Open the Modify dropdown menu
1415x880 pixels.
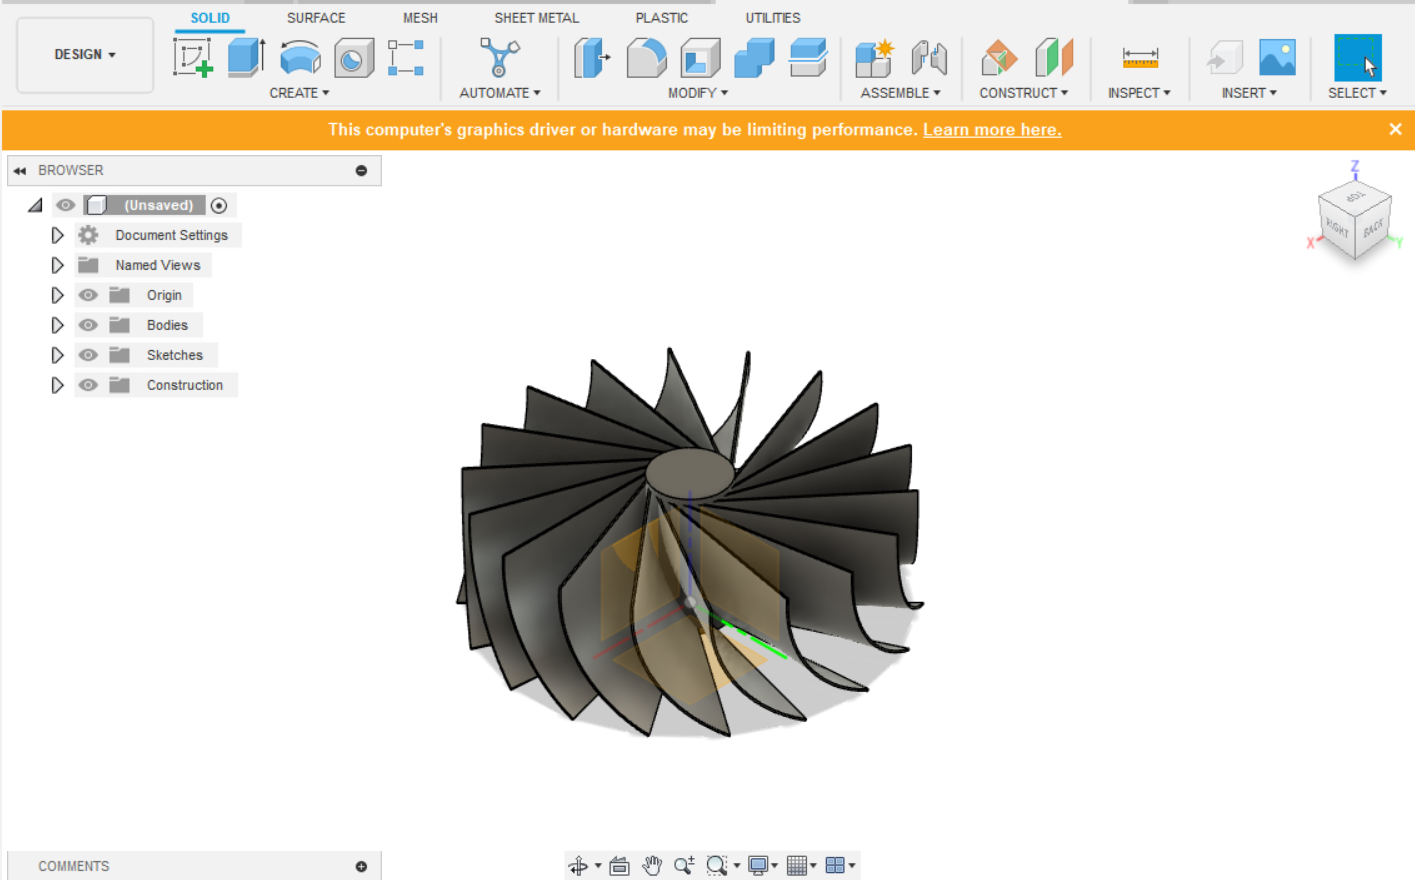pyautogui.click(x=697, y=92)
